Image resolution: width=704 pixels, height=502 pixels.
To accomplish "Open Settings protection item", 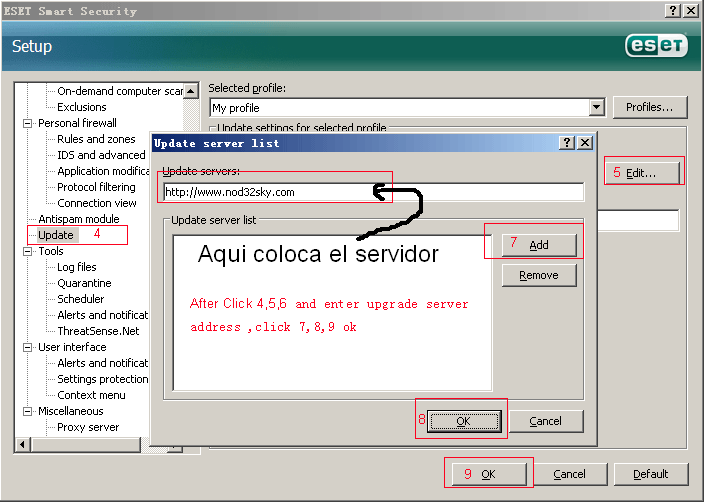I will [x=103, y=379].
